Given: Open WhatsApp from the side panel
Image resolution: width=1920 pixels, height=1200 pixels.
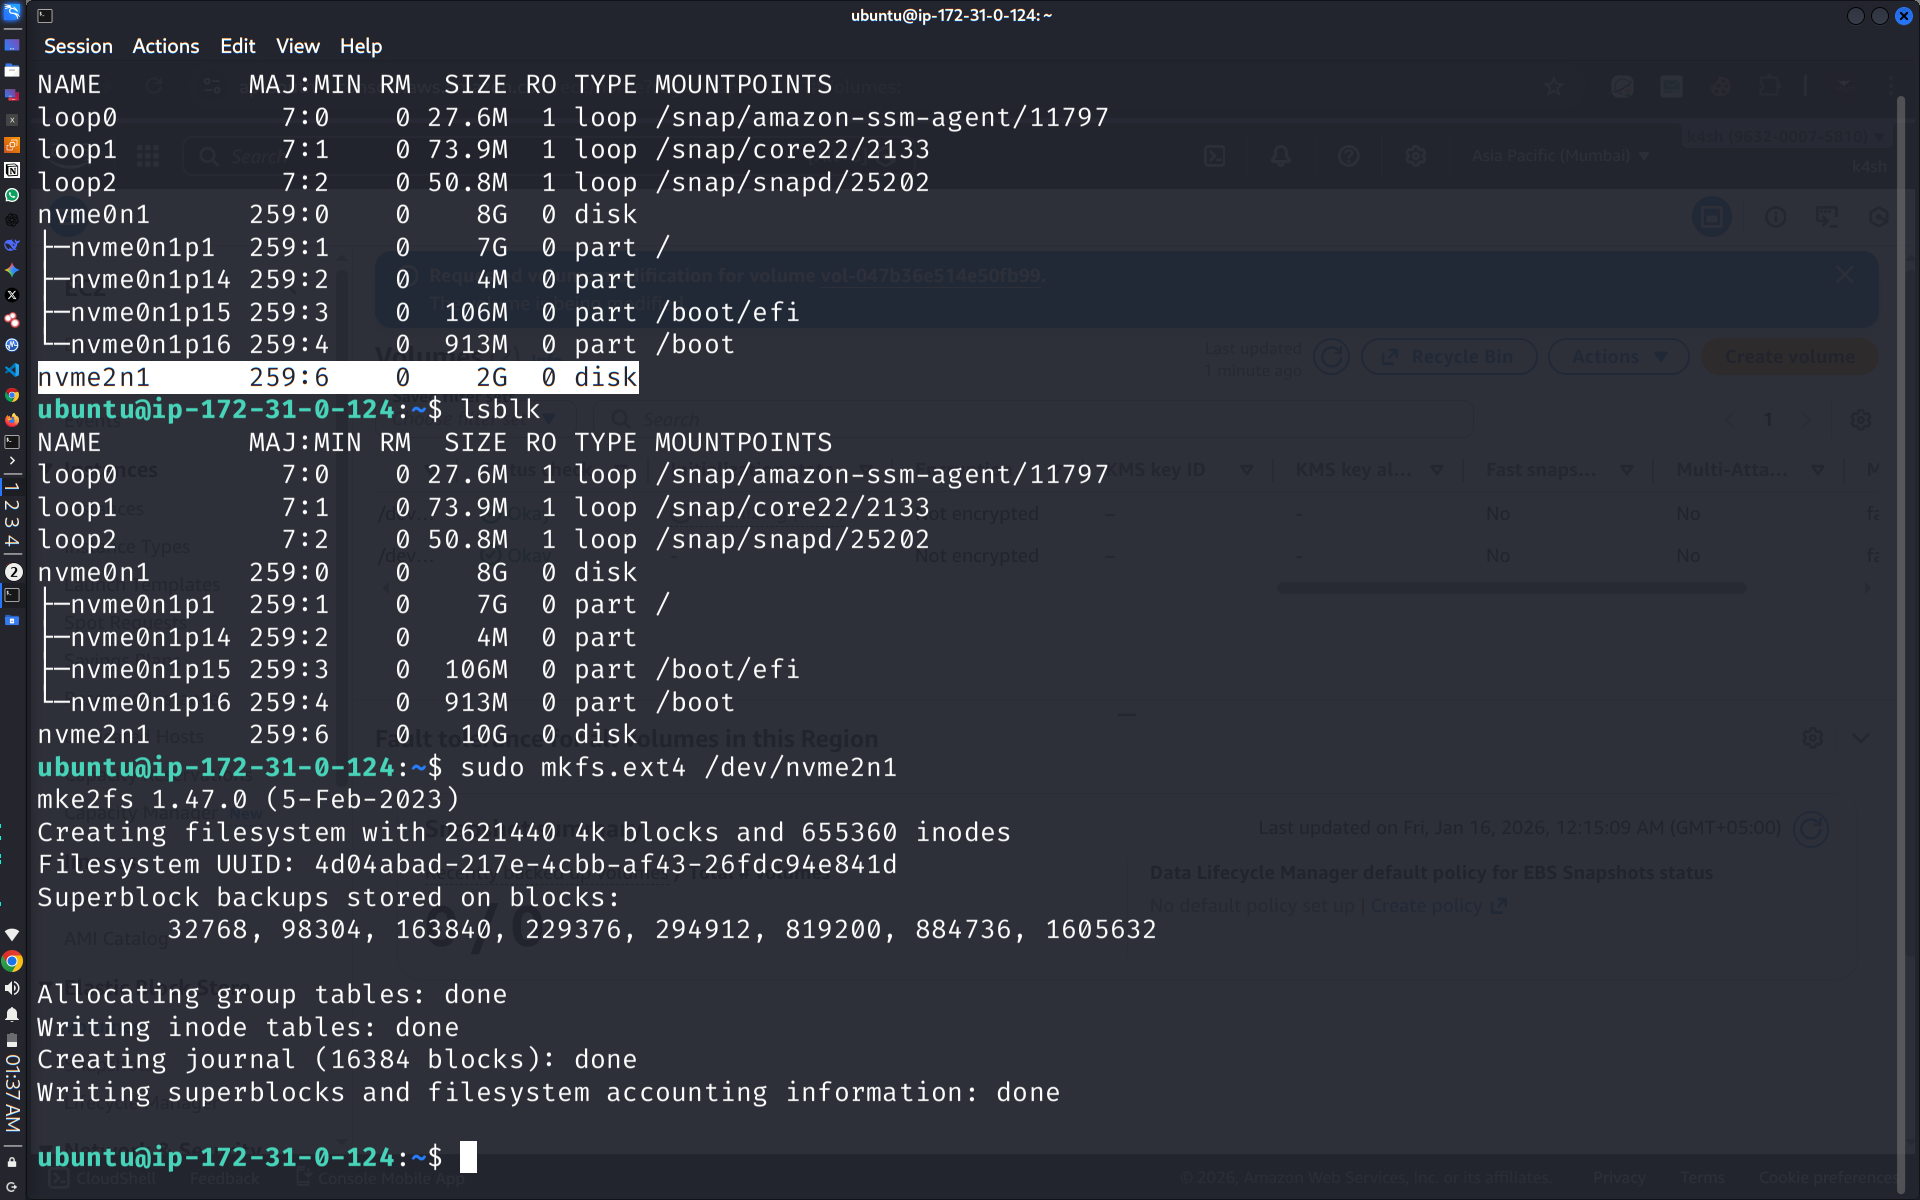Looking at the screenshot, I should coord(12,195).
